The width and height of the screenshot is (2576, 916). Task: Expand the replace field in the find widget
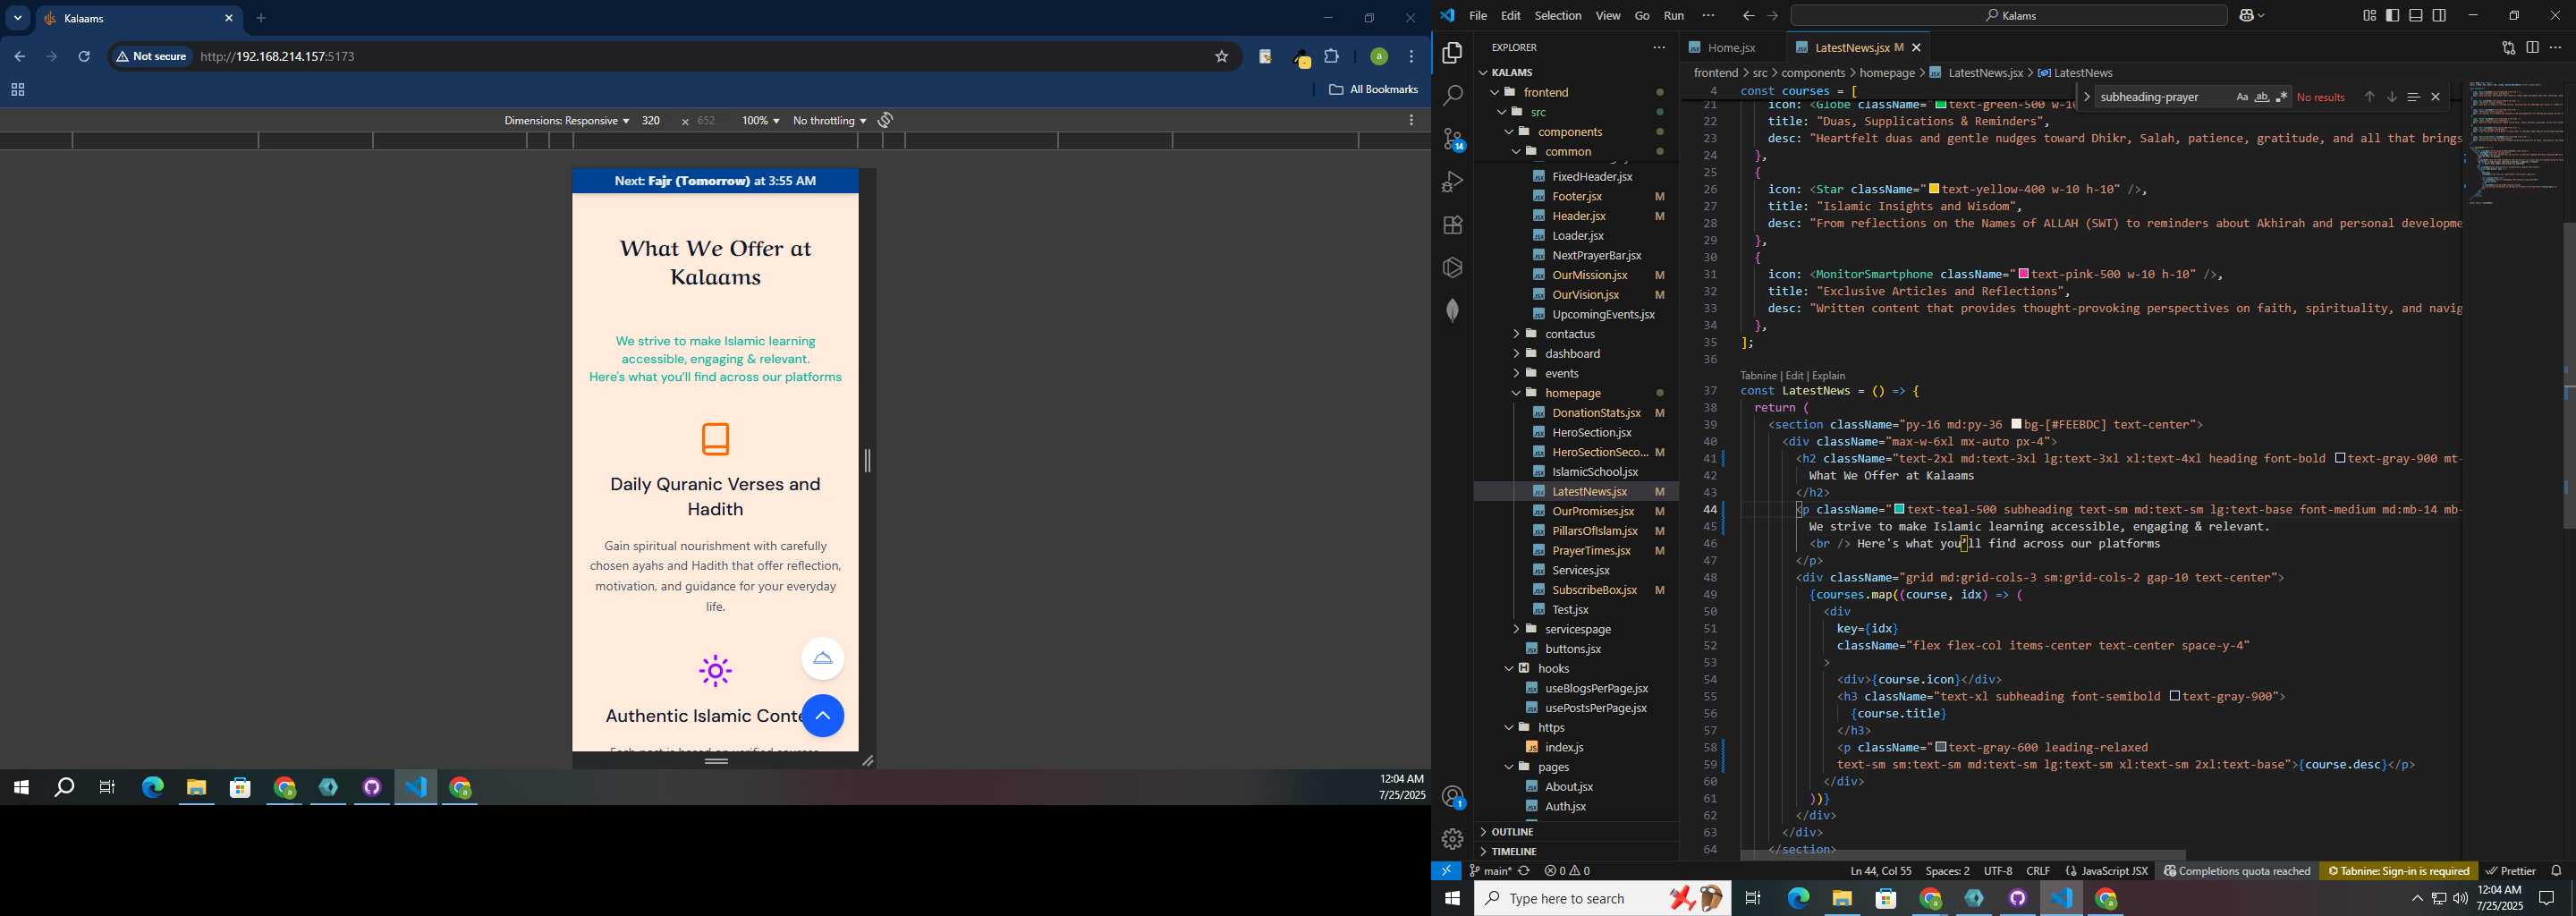coord(2086,97)
